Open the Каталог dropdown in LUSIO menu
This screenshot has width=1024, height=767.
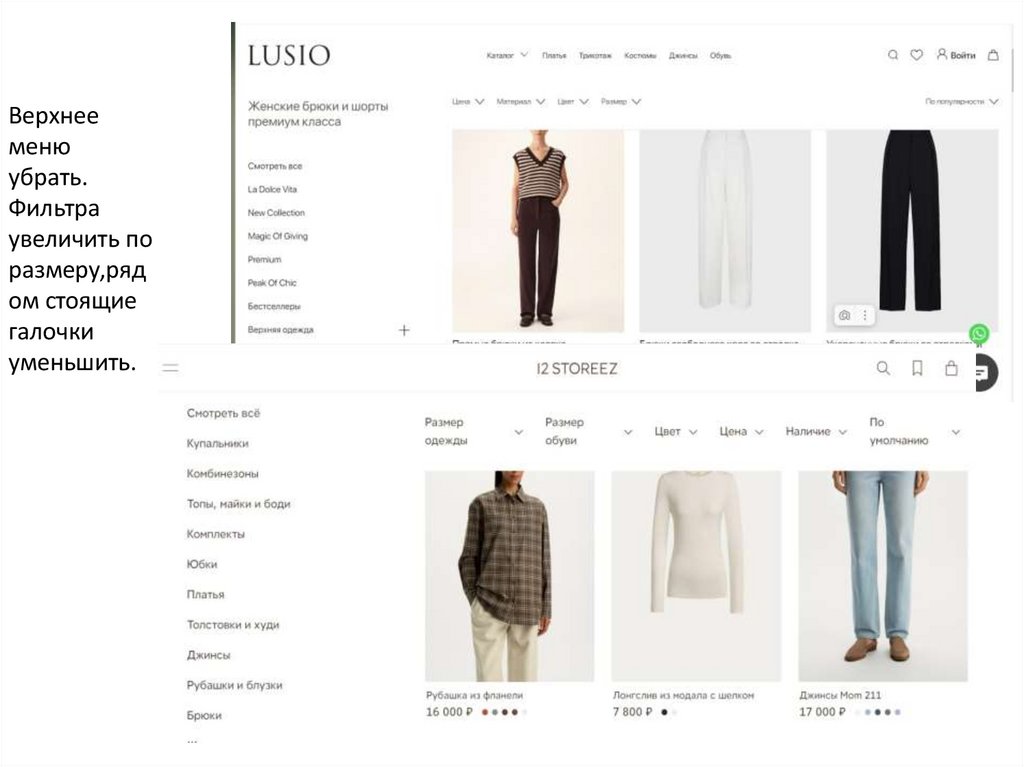(507, 56)
